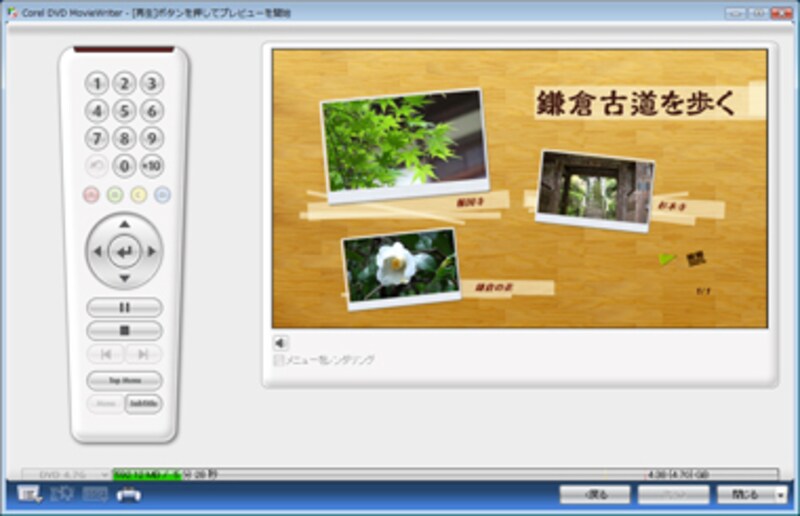The height and width of the screenshot is (516, 800).
Task: Click the Top Menu button on the remote
Action: pos(124,380)
